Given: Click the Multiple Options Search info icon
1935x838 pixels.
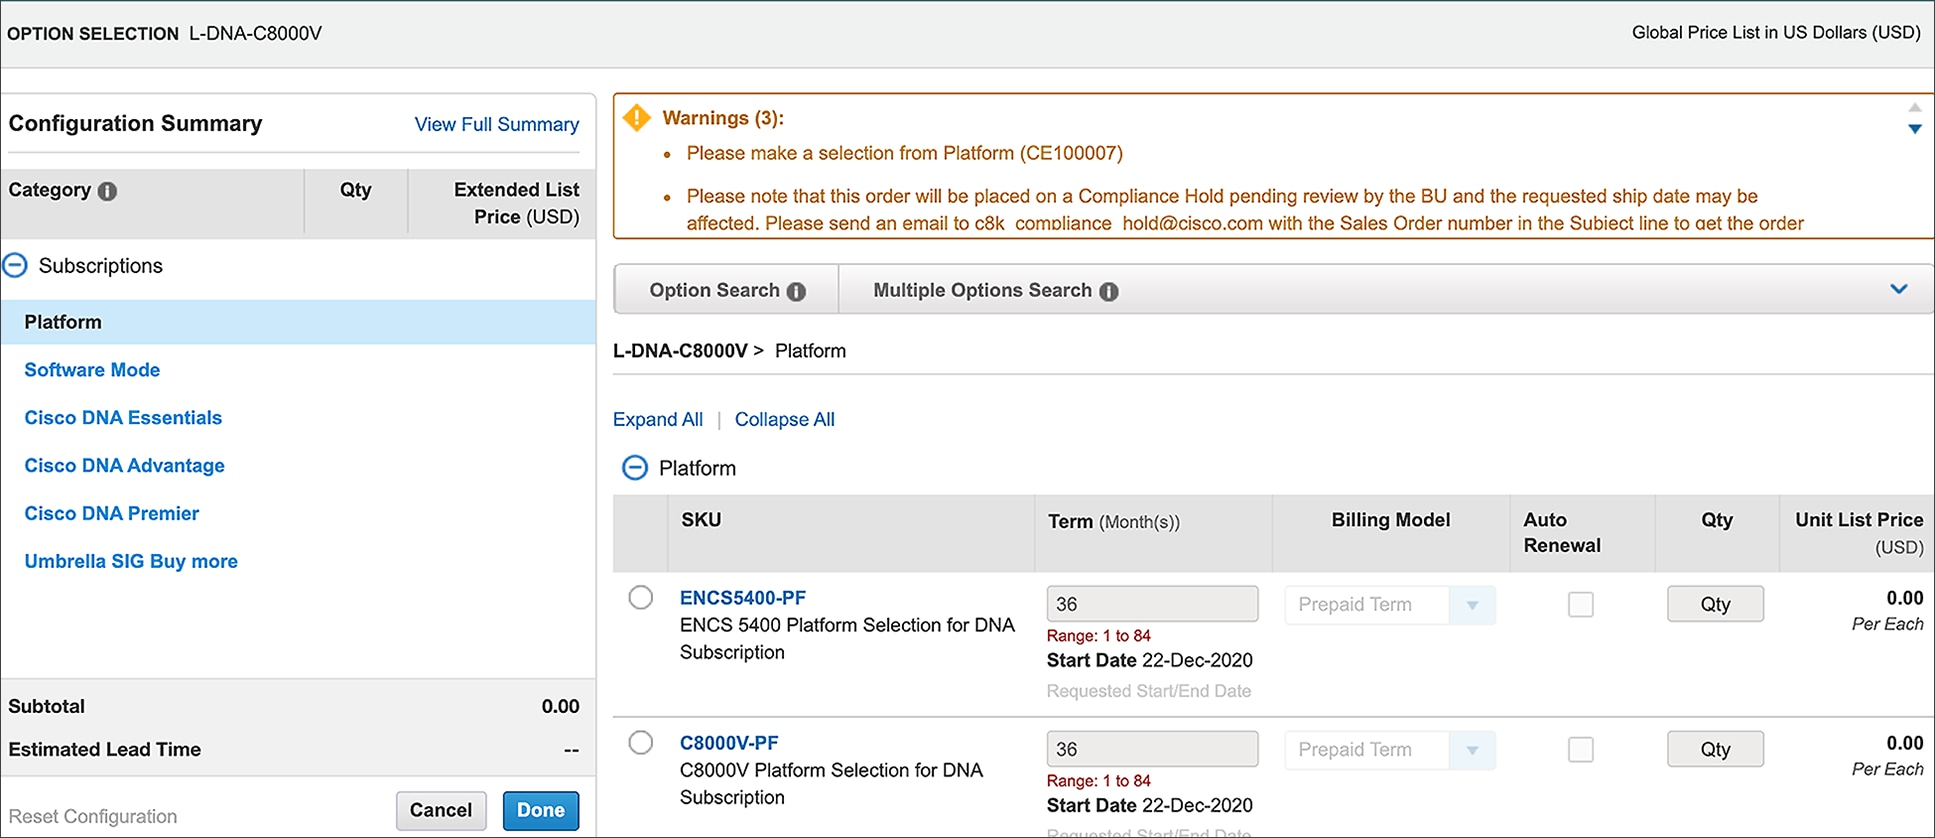Looking at the screenshot, I should click(x=1109, y=292).
